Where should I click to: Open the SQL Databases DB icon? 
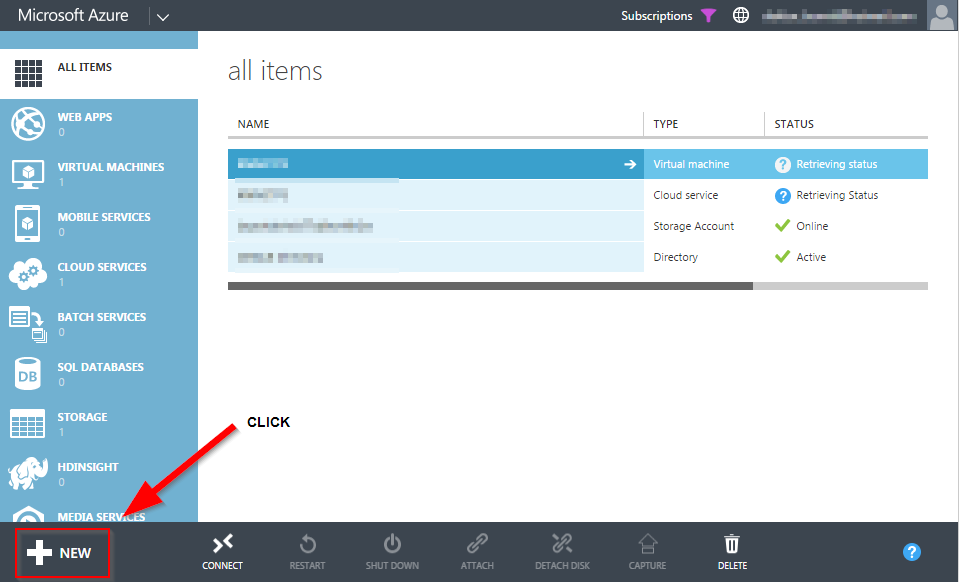coord(28,374)
